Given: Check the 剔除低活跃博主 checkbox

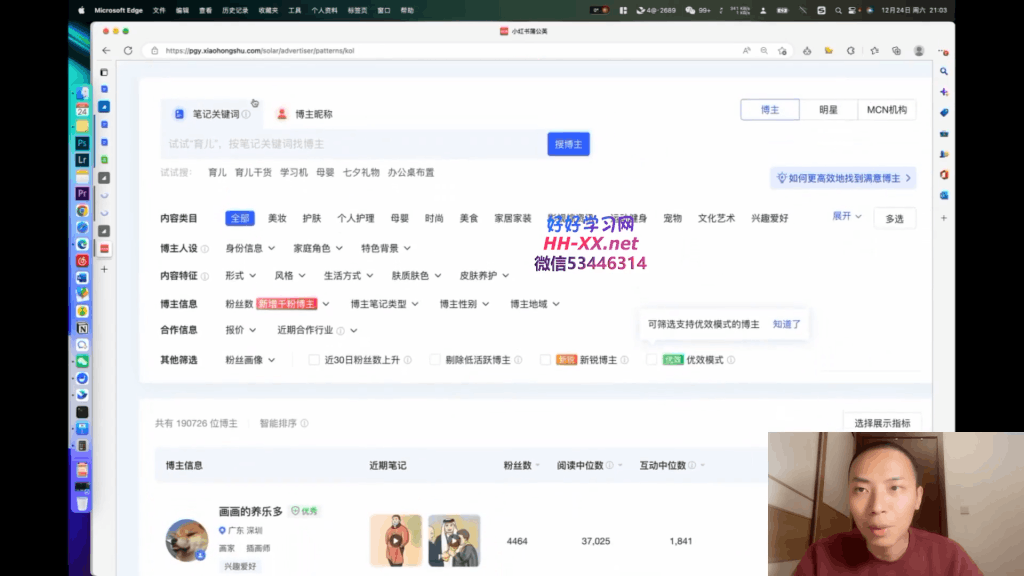Looking at the screenshot, I should 435,360.
